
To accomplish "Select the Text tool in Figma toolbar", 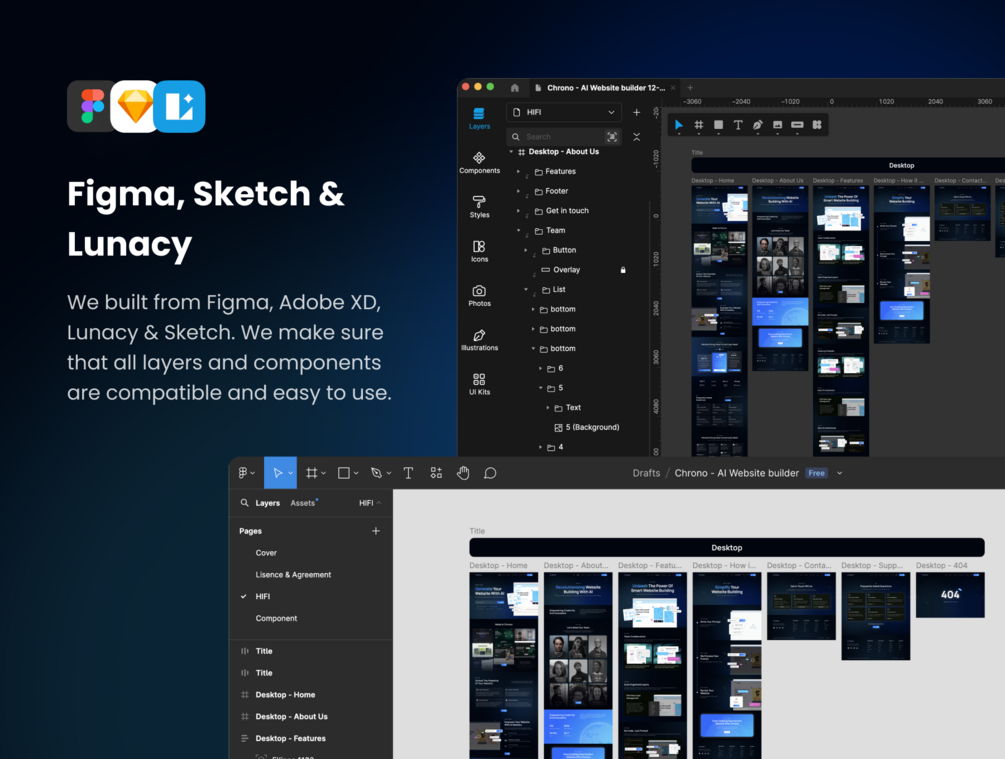I will tap(408, 473).
